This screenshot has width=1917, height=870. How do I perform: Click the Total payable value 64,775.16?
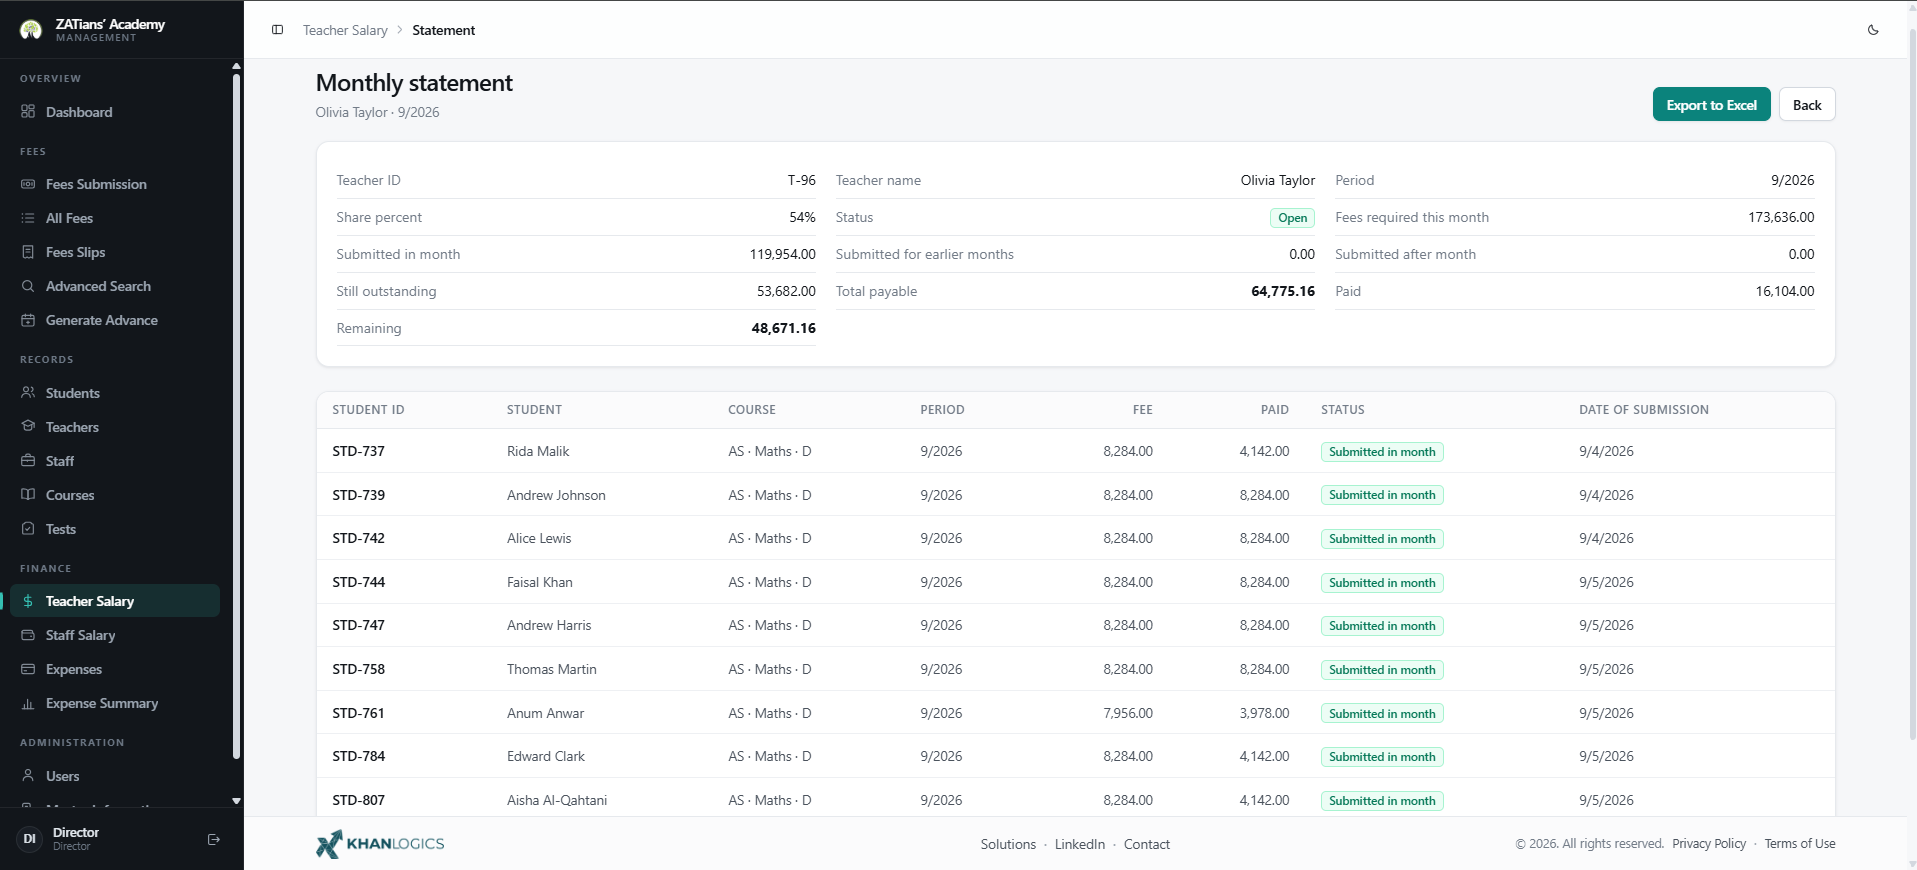1283,291
